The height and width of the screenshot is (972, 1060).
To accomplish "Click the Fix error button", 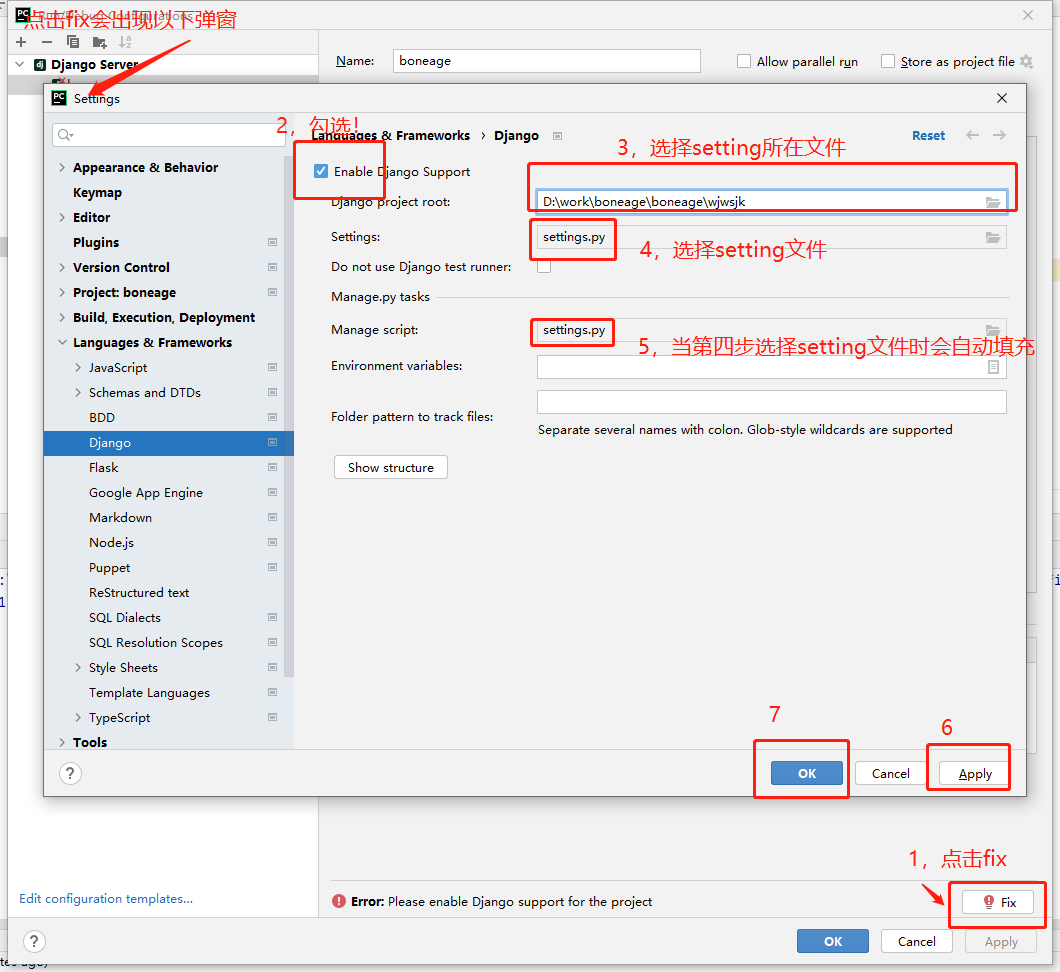I will coord(998,902).
